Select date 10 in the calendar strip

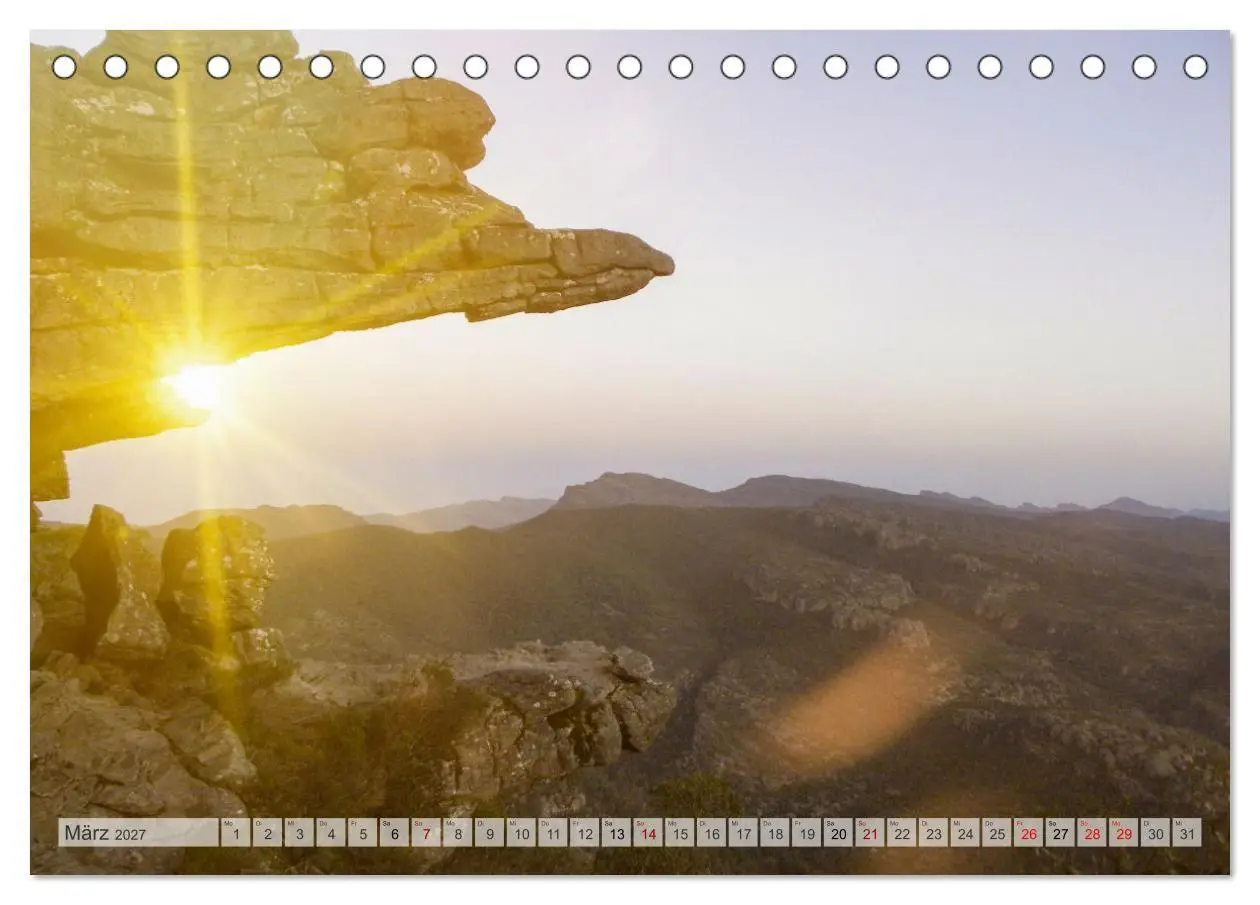(521, 833)
